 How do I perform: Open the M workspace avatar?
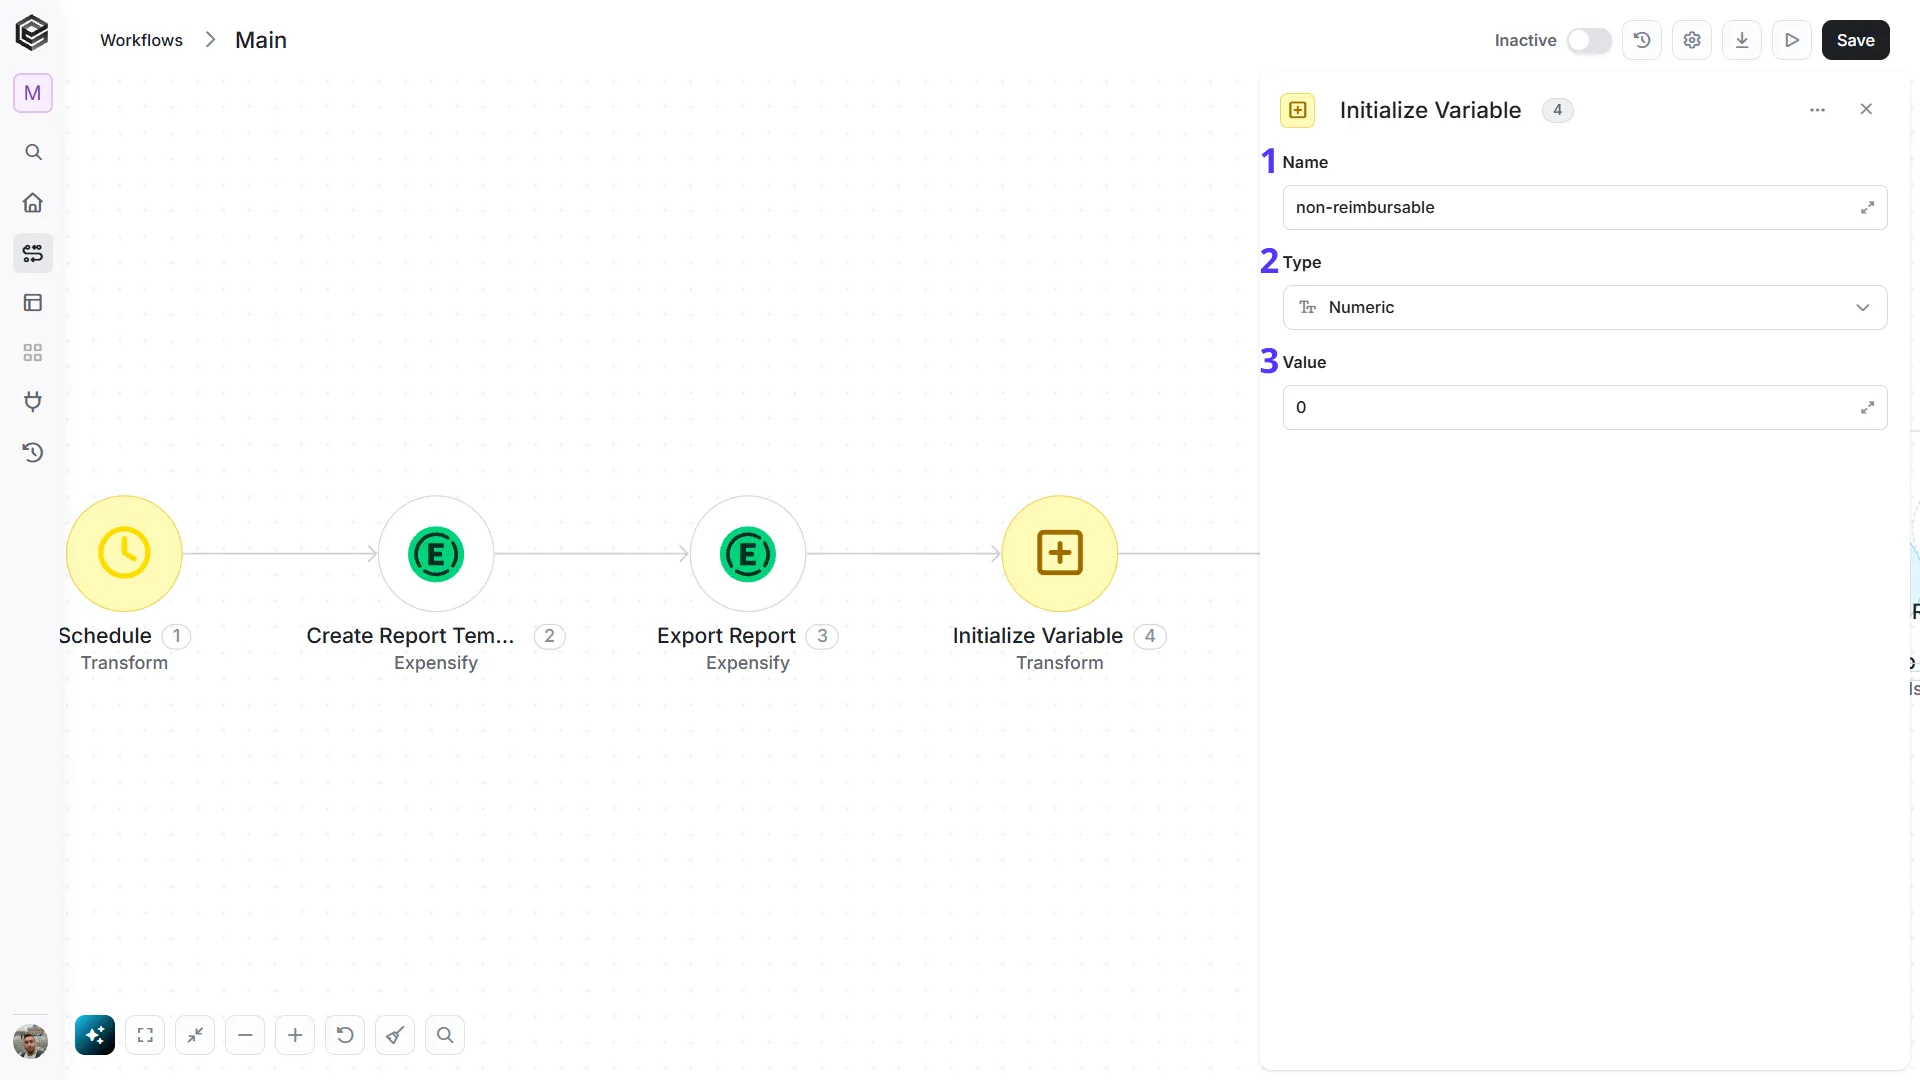[33, 93]
